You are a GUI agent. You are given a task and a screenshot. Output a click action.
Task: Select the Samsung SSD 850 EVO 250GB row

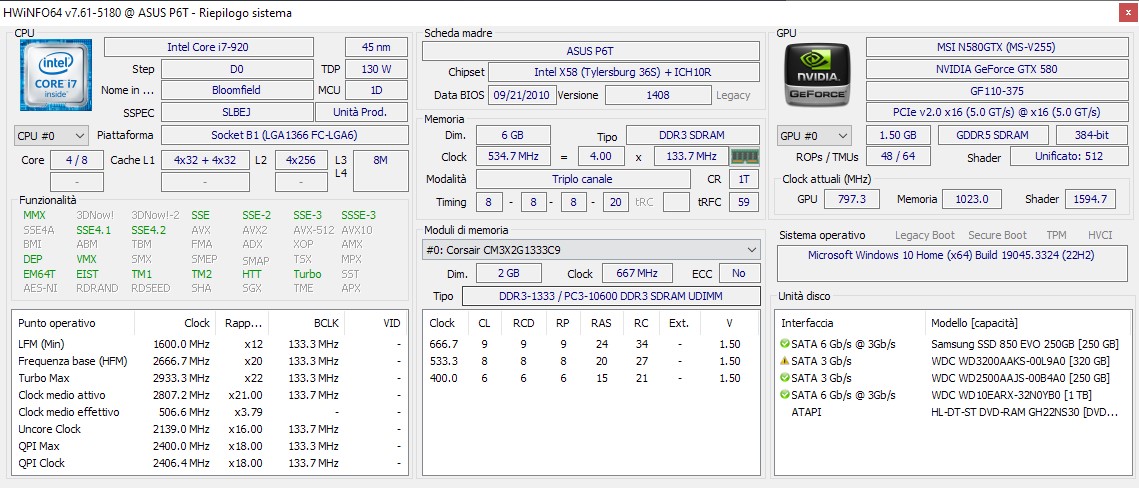tap(952, 343)
